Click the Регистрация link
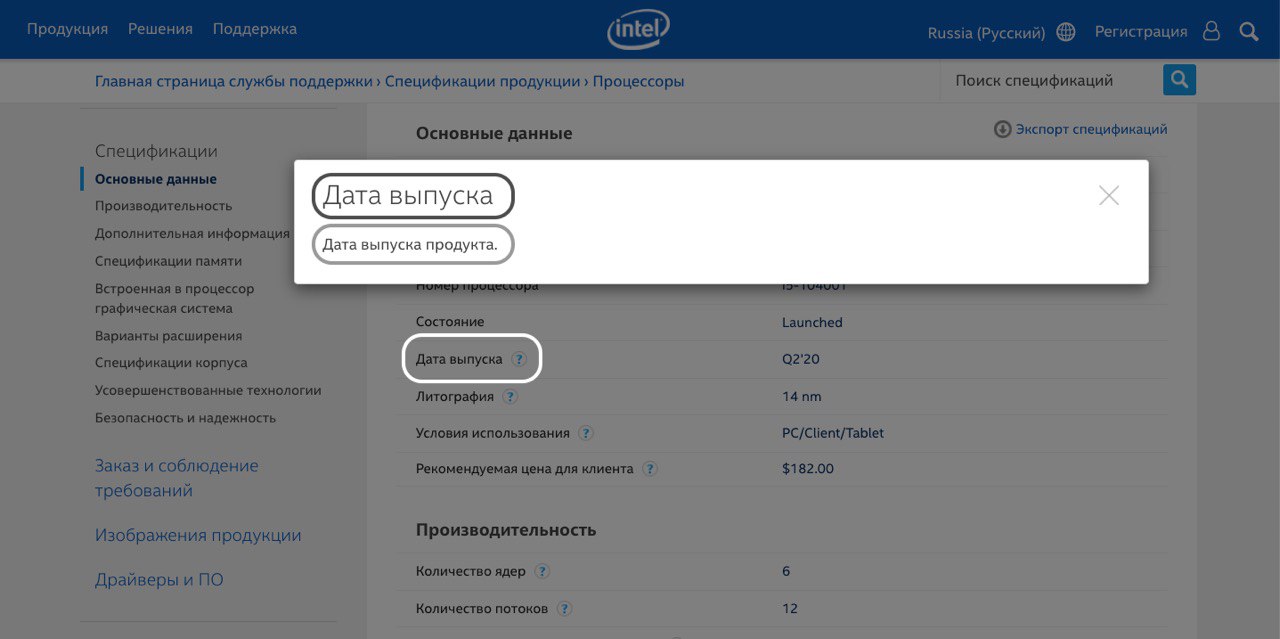The image size is (1280, 639). (1141, 31)
